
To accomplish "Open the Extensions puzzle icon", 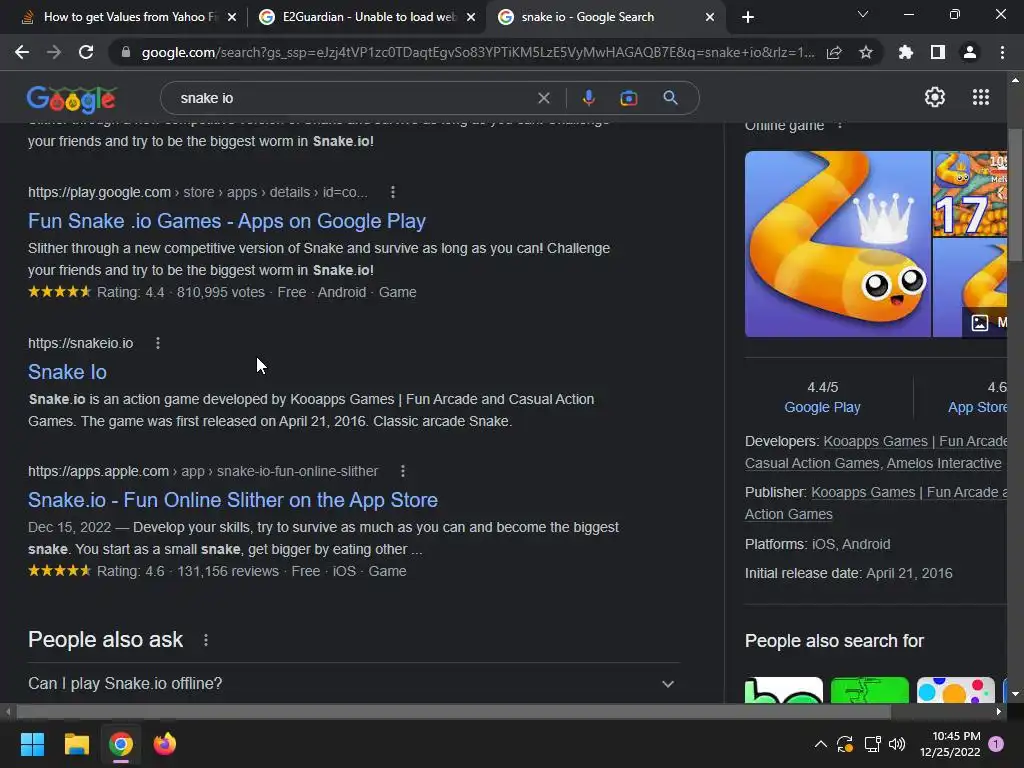I will pos(905,52).
